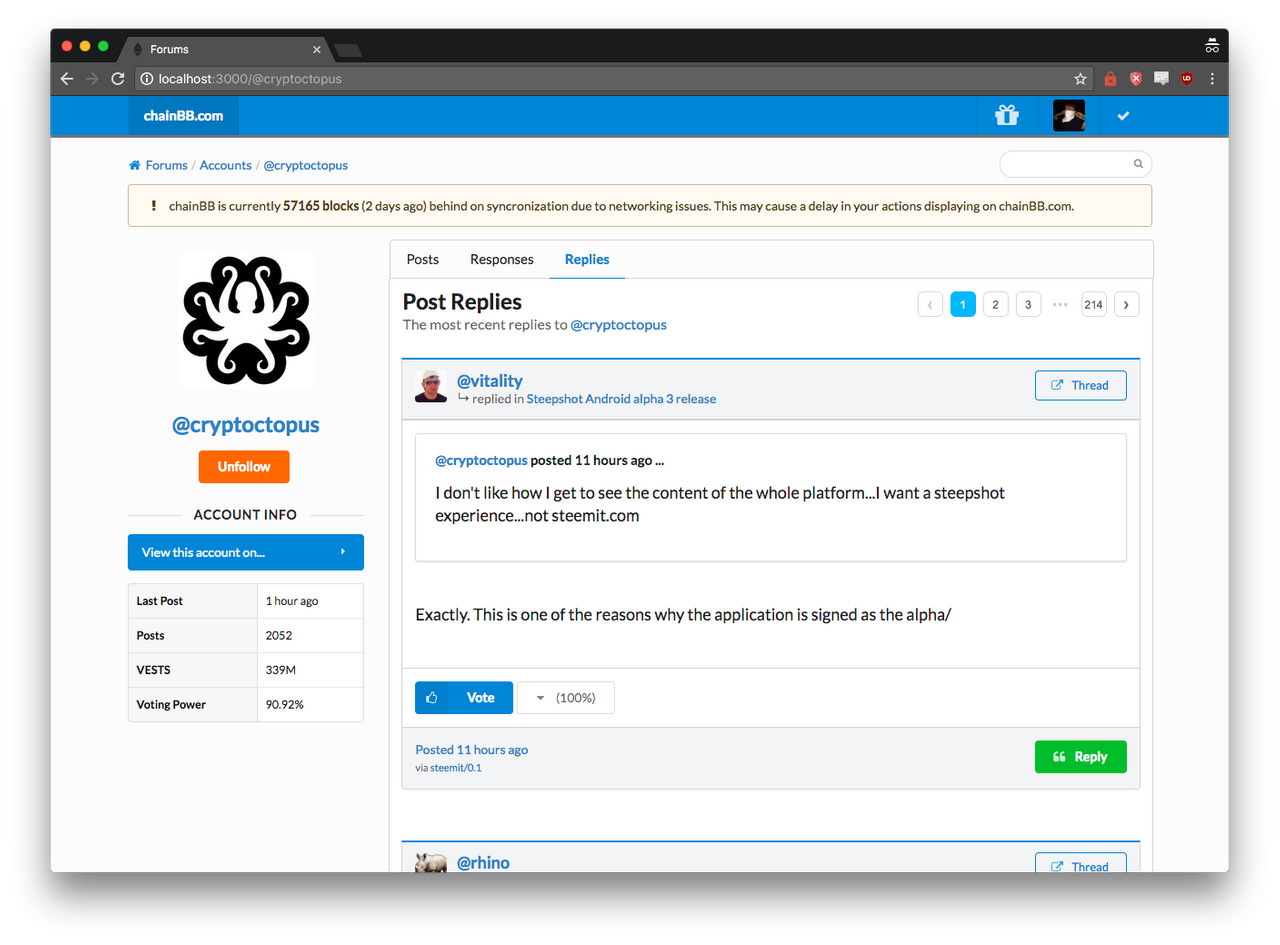Click the search magnifier icon
This screenshot has height=945, width=1280.
[x=1138, y=164]
